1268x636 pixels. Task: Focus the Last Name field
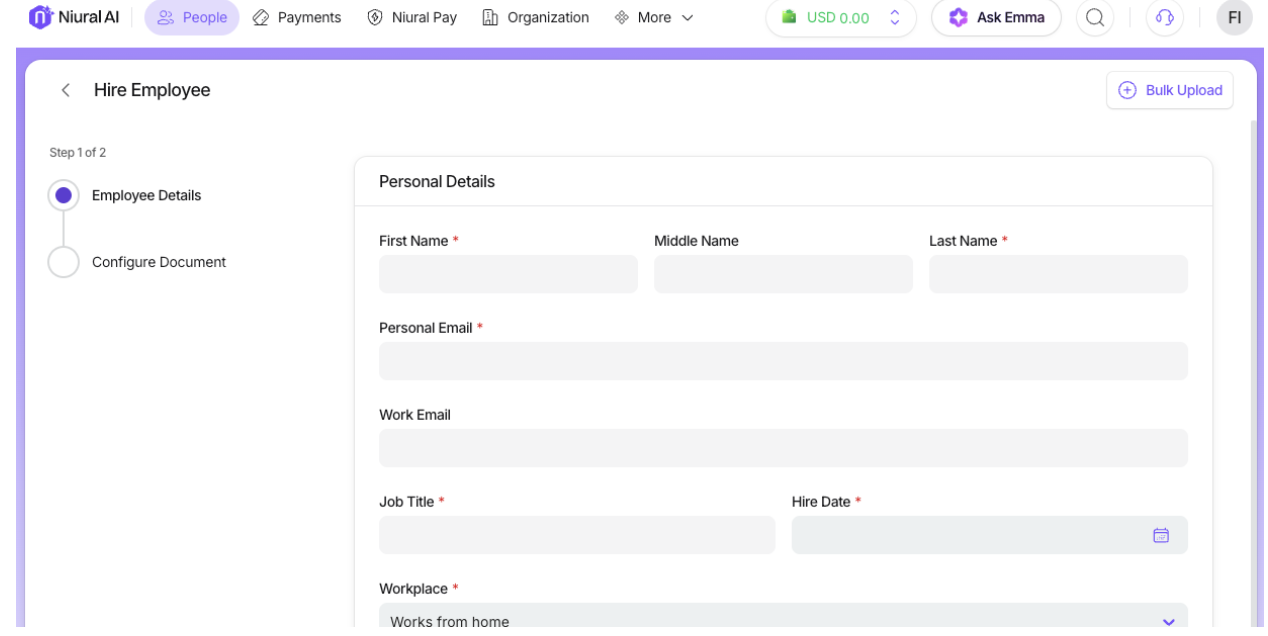[1058, 274]
